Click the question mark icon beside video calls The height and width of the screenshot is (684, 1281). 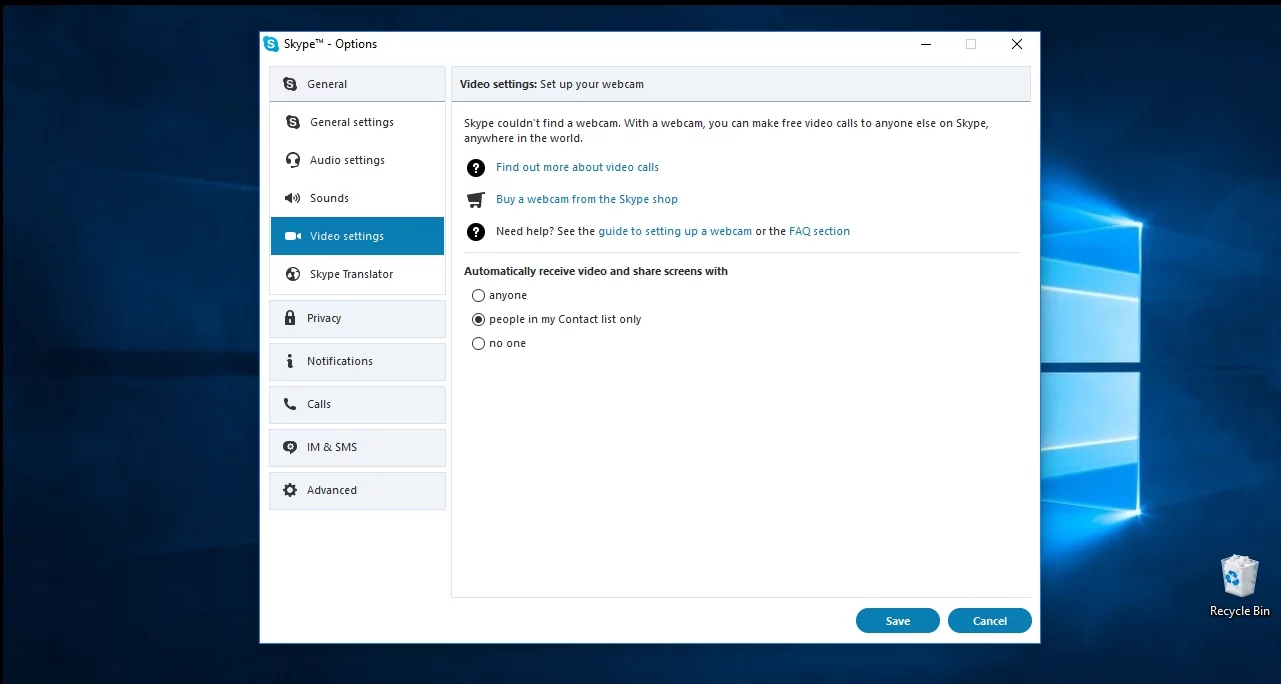tap(476, 168)
